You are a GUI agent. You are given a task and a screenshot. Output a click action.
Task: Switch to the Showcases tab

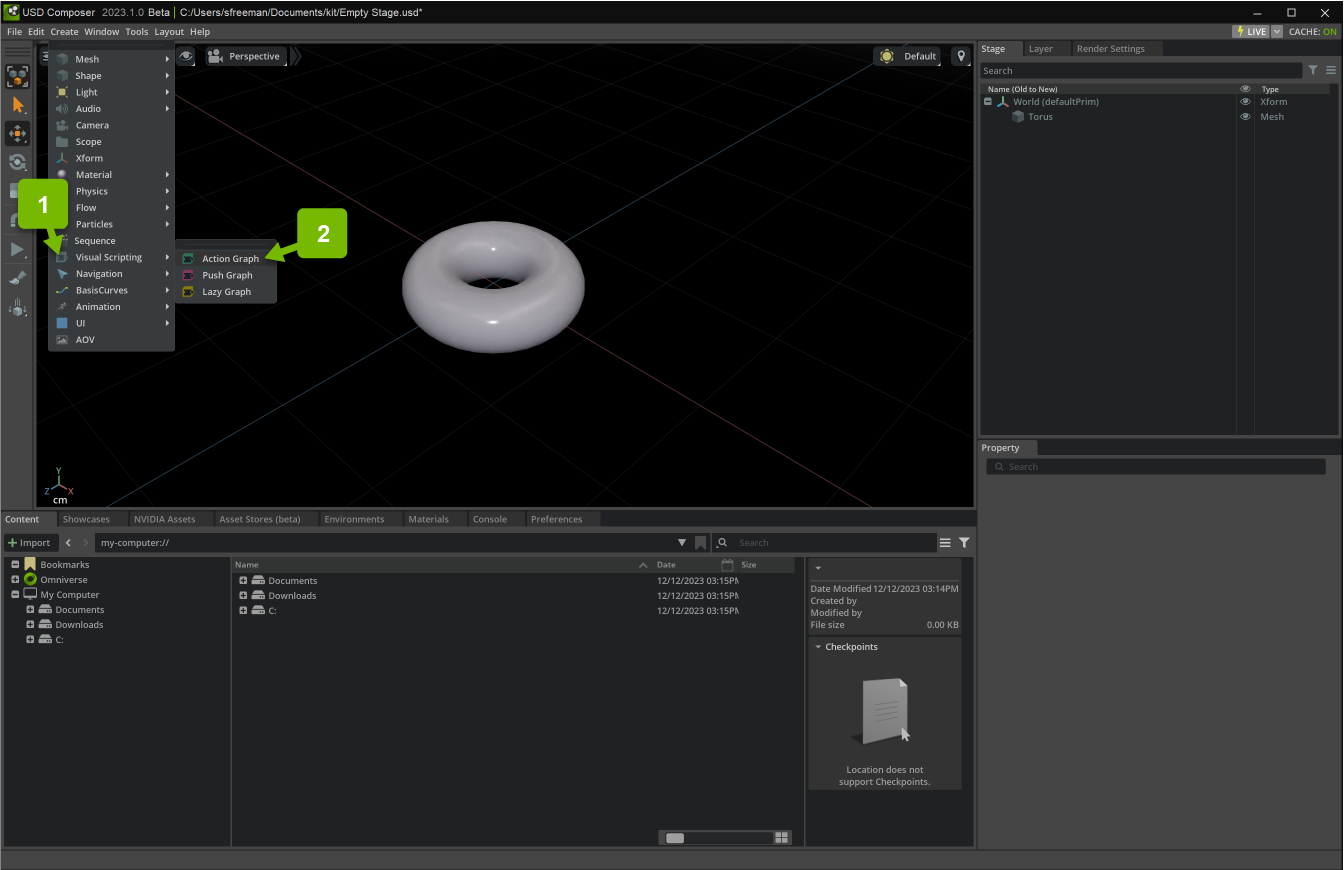[86, 519]
